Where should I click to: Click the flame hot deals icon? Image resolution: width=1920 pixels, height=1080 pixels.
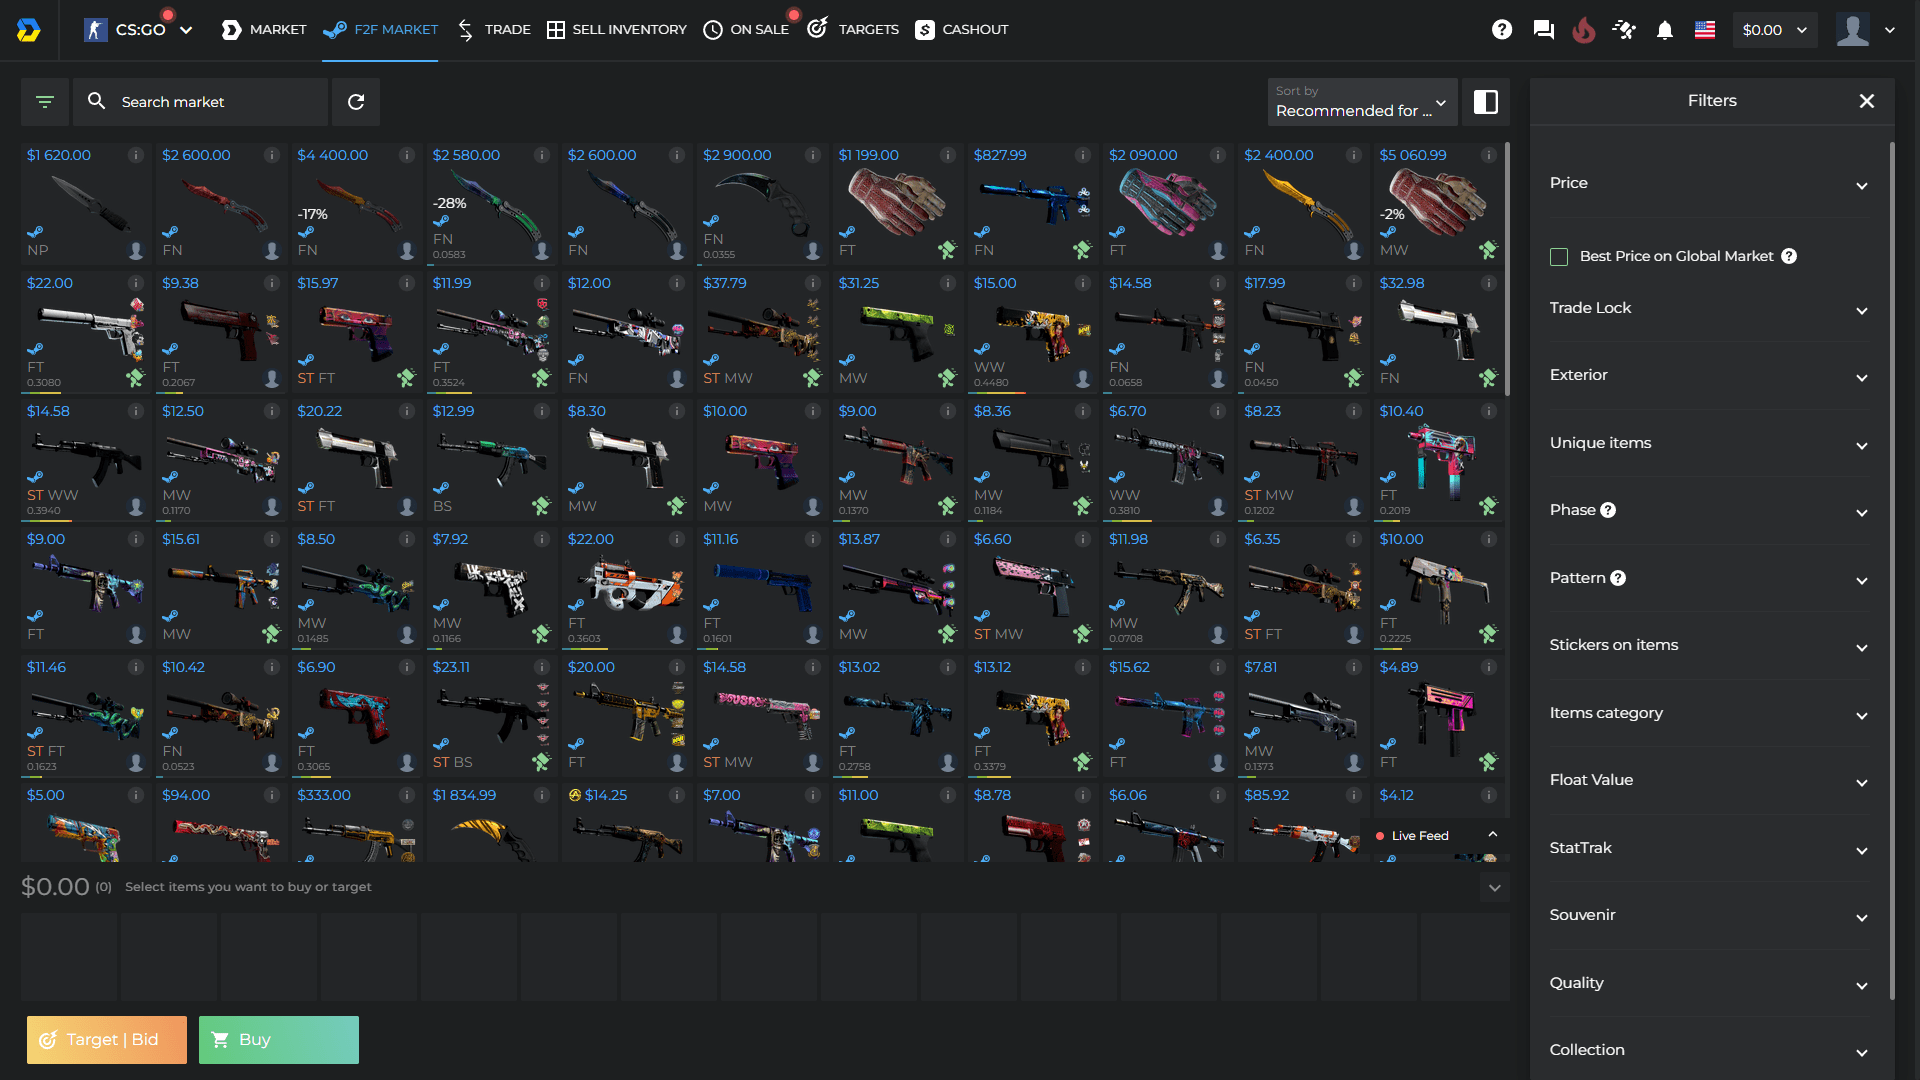pyautogui.click(x=1584, y=30)
